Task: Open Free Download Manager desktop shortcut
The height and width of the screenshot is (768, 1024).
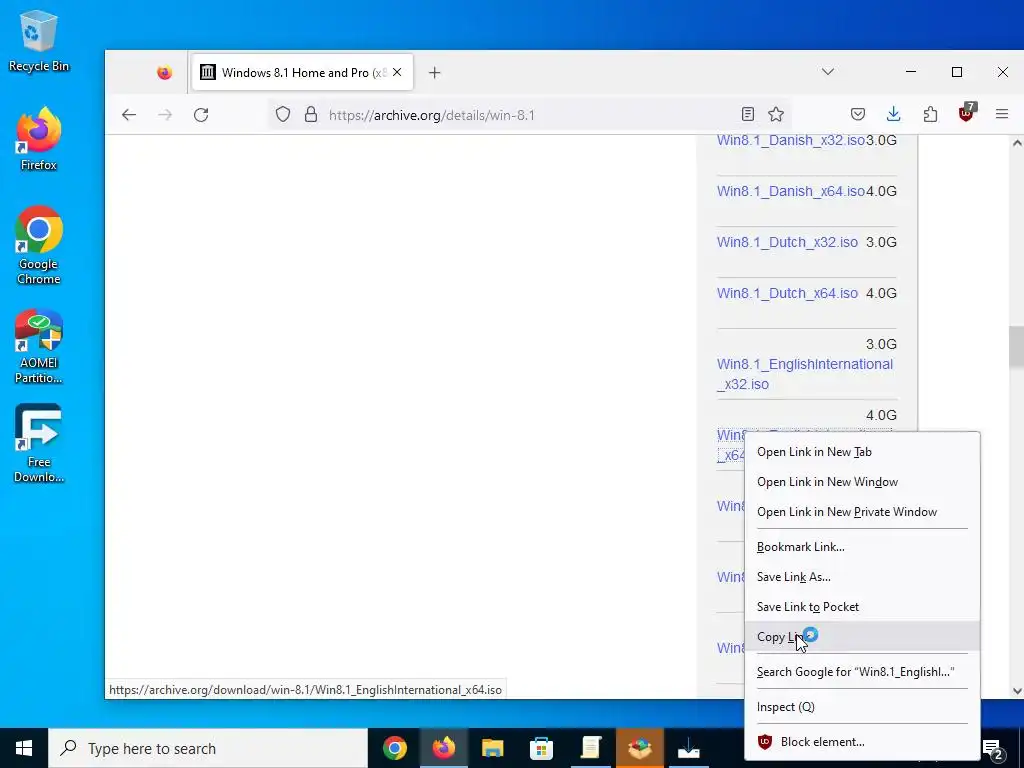Action: tap(39, 443)
